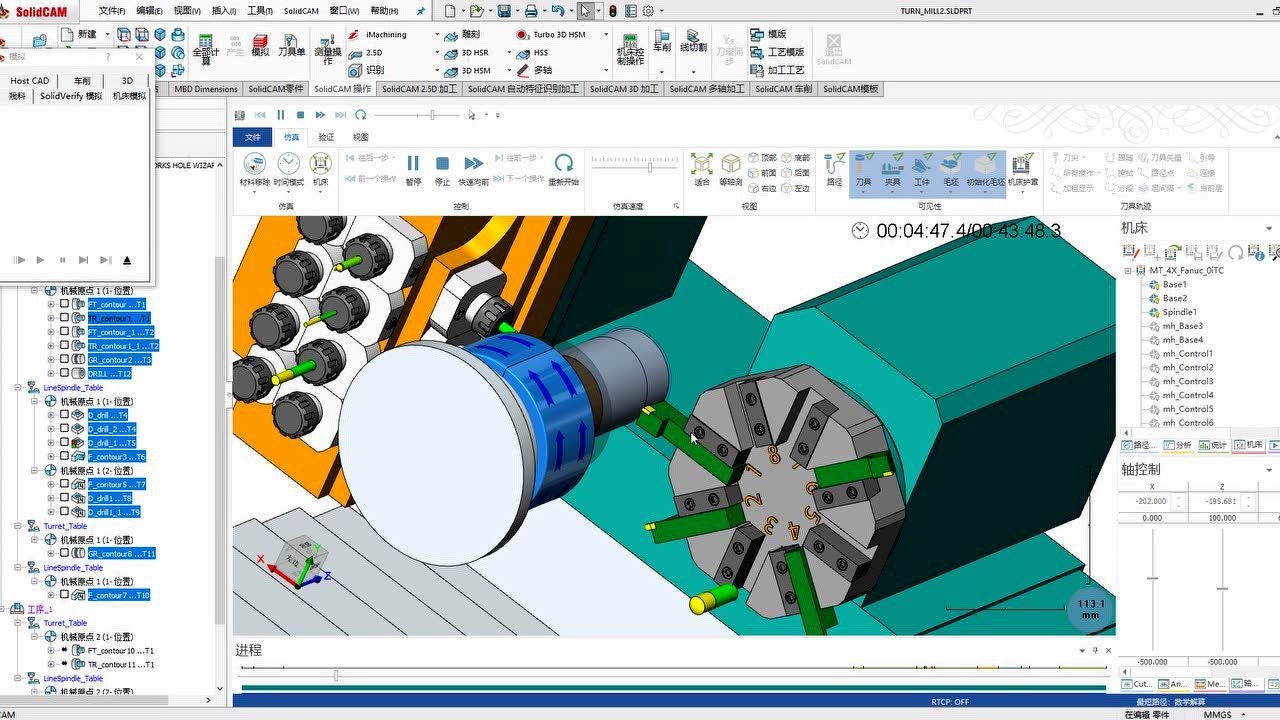1280x720 pixels.
Task: Open the 模拟 simulate icon in ribbon
Action: coord(260,44)
